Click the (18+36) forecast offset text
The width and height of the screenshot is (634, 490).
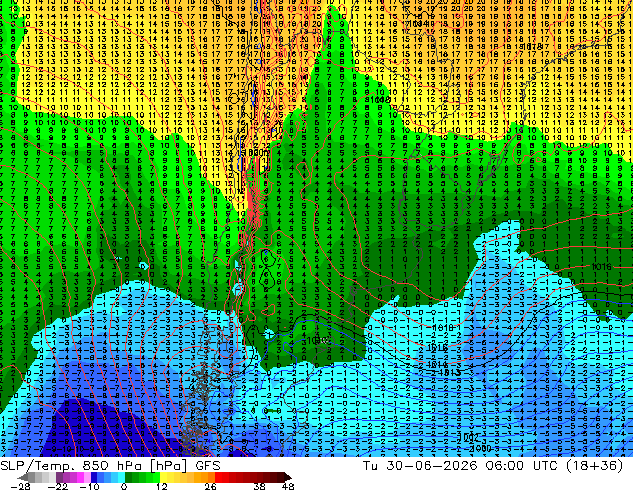594,466
